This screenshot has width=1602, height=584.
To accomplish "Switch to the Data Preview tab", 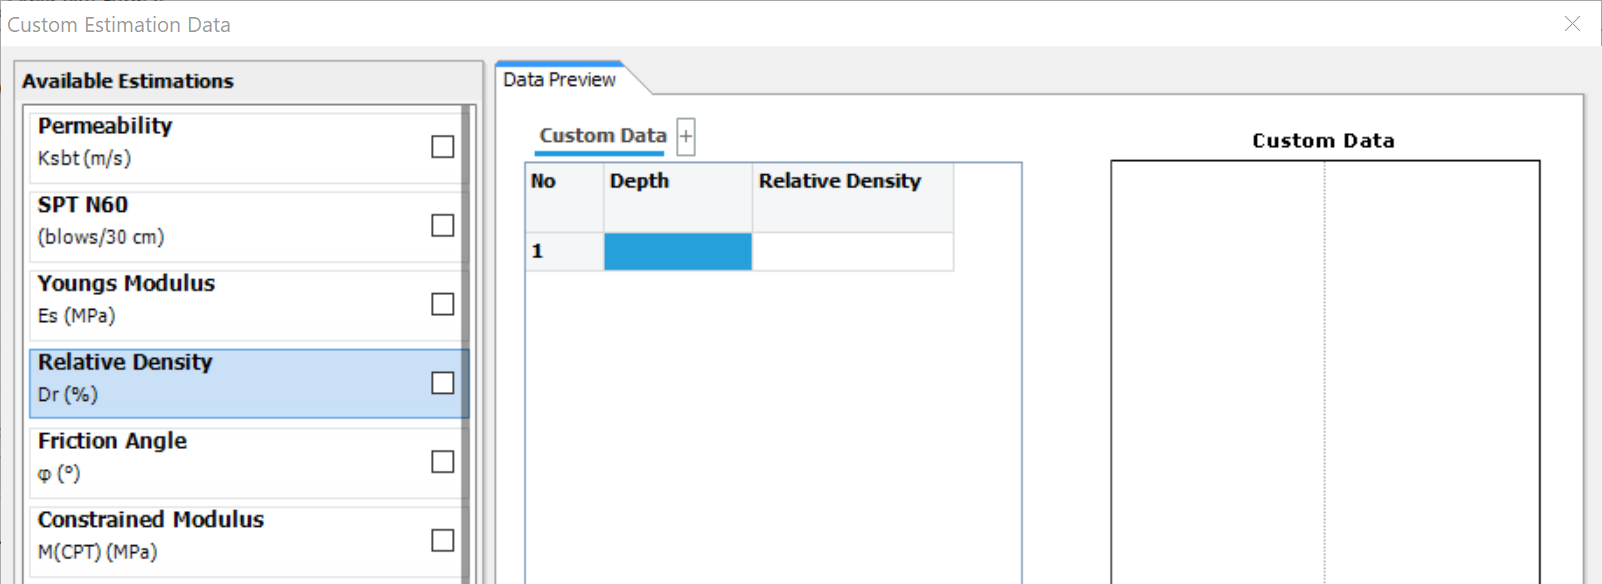I will click(560, 80).
